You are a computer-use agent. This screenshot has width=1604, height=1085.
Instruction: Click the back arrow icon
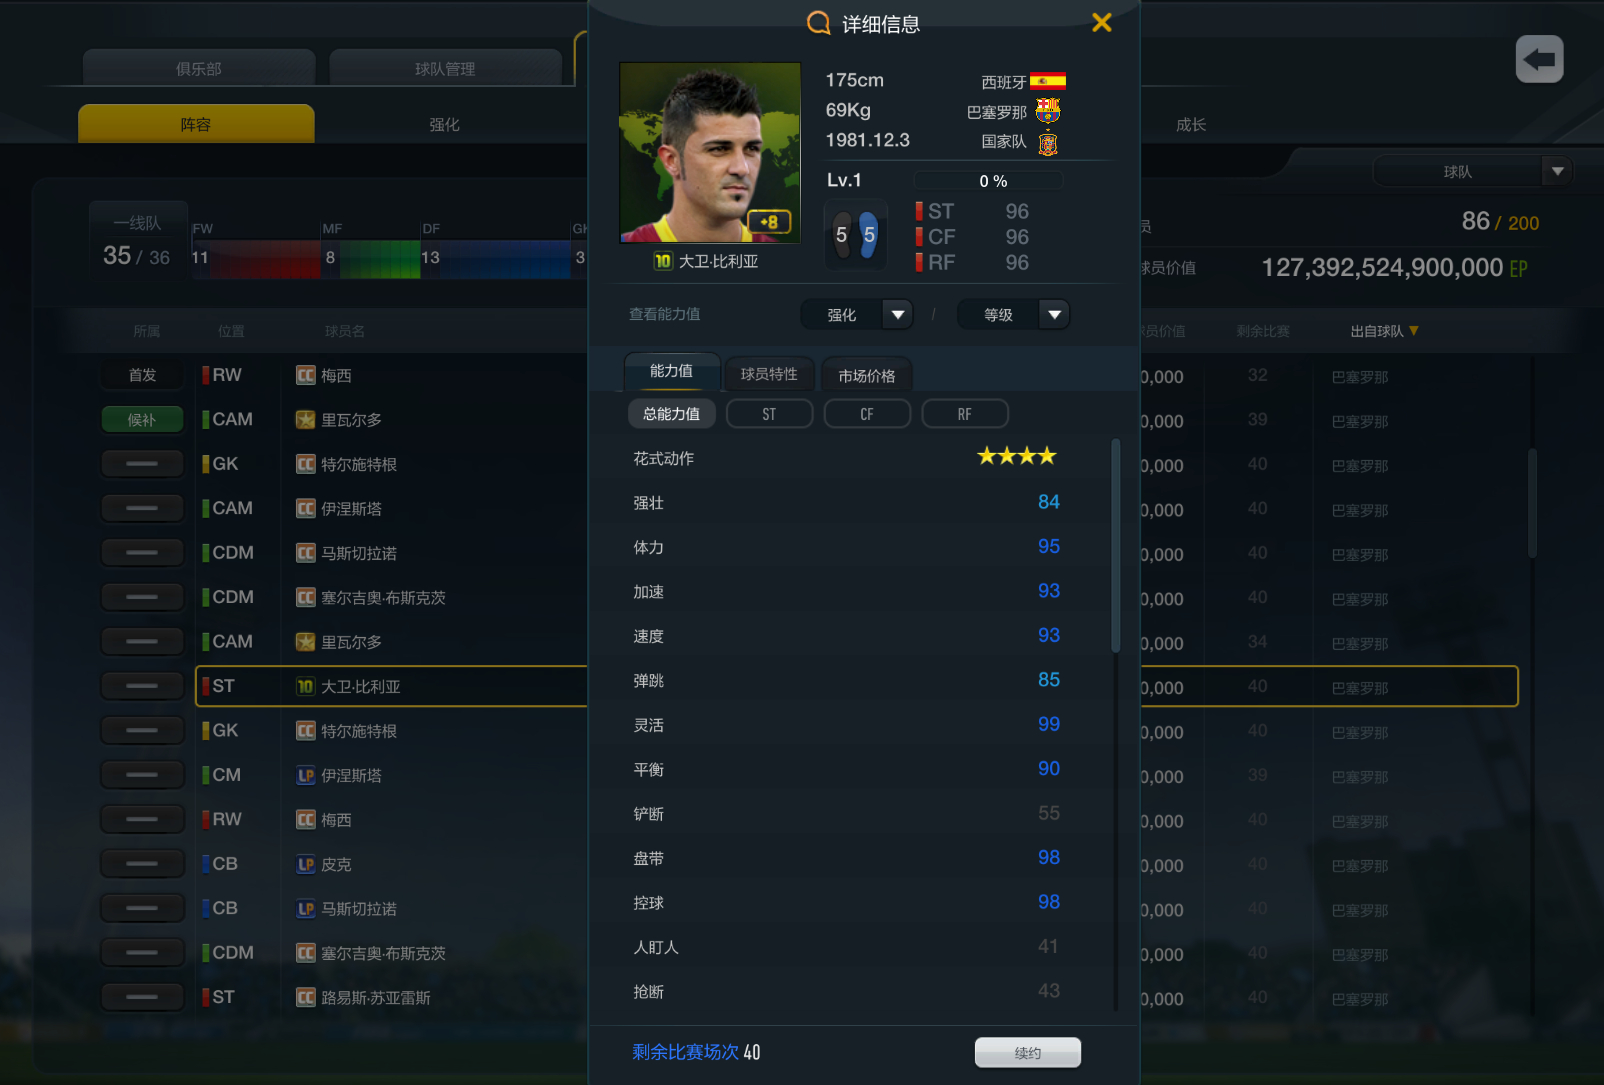tap(1539, 60)
